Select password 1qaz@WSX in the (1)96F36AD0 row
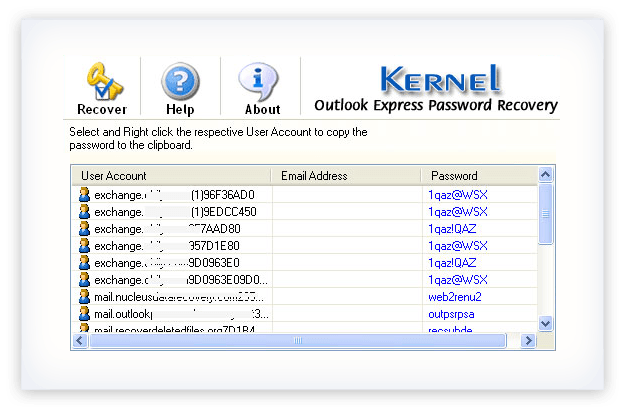This screenshot has width=624, height=409. (458, 195)
